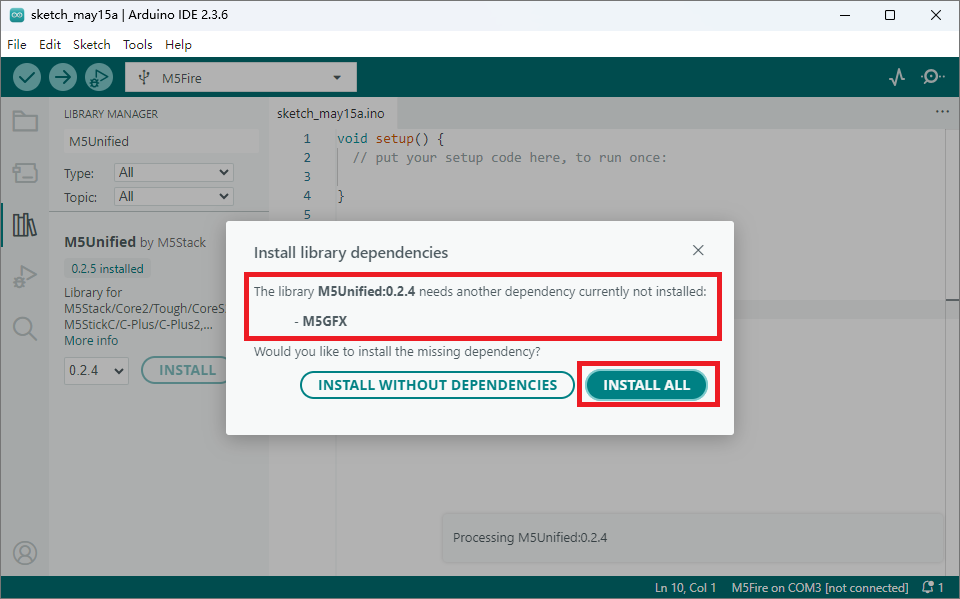
Task: Open the M5Fire board selector dropdown
Action: click(241, 78)
